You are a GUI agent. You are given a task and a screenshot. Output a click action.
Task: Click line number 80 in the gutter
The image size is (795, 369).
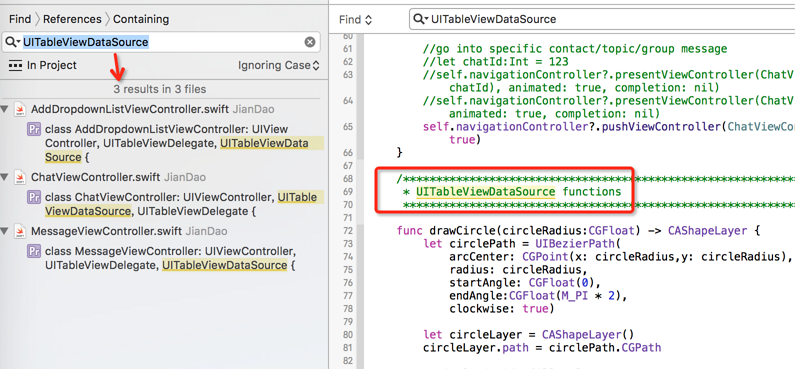point(347,335)
